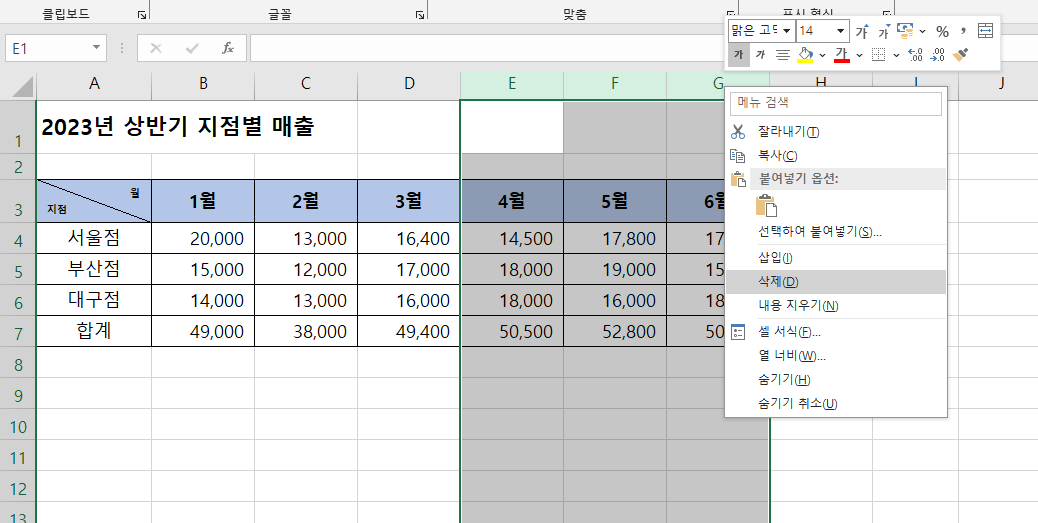Select column A header
Screen dimensions: 1038x523
pyautogui.click(x=94, y=83)
